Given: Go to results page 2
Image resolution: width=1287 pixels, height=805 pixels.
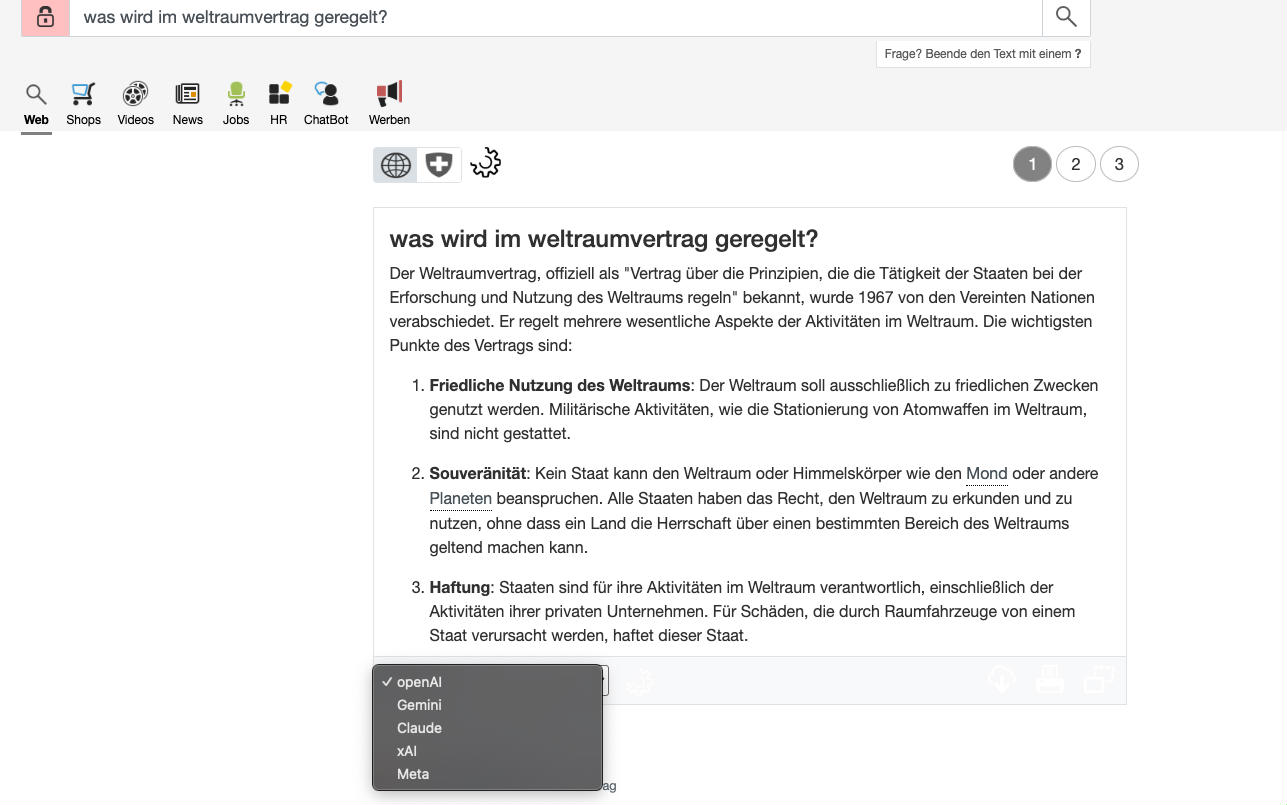Looking at the screenshot, I should coord(1076,164).
